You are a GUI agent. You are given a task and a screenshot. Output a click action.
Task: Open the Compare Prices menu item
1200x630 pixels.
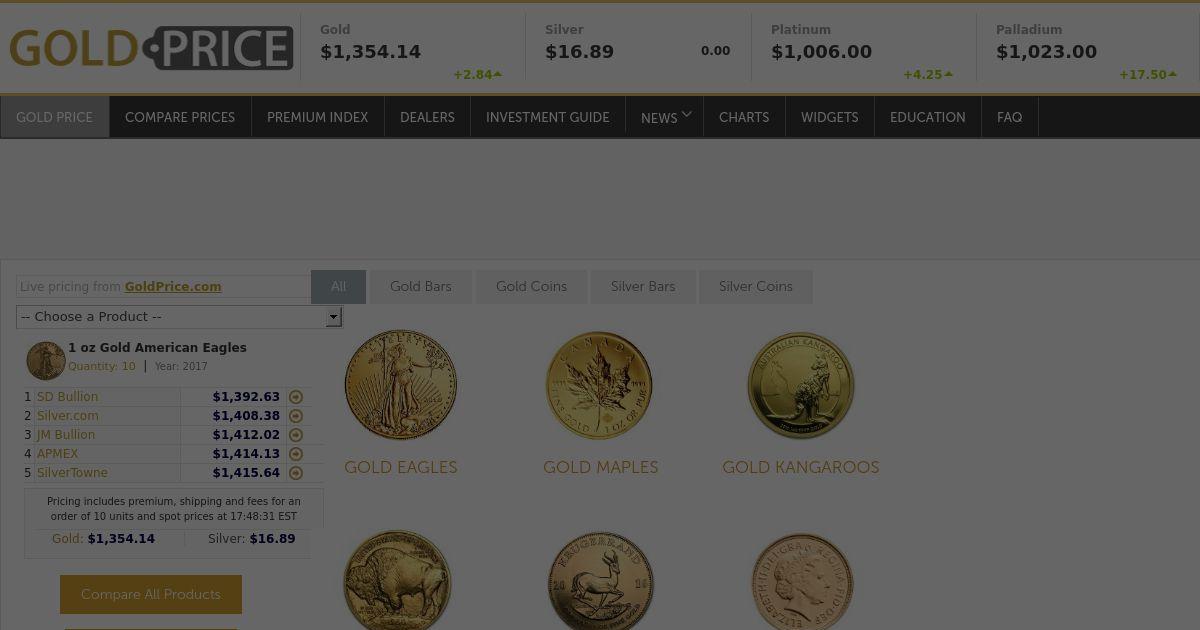(180, 117)
